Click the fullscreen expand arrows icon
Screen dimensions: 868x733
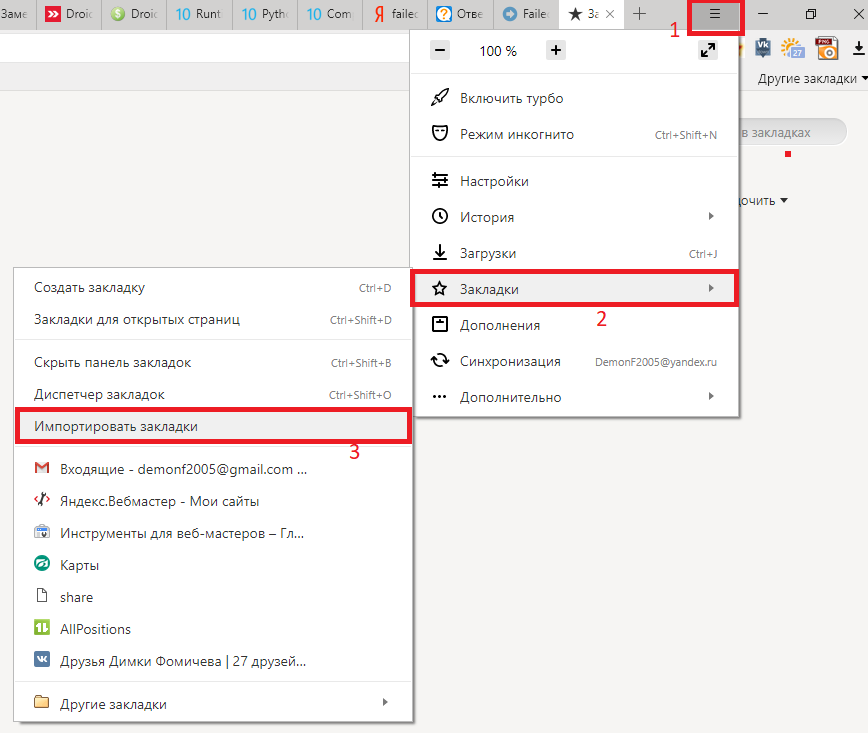tap(708, 51)
